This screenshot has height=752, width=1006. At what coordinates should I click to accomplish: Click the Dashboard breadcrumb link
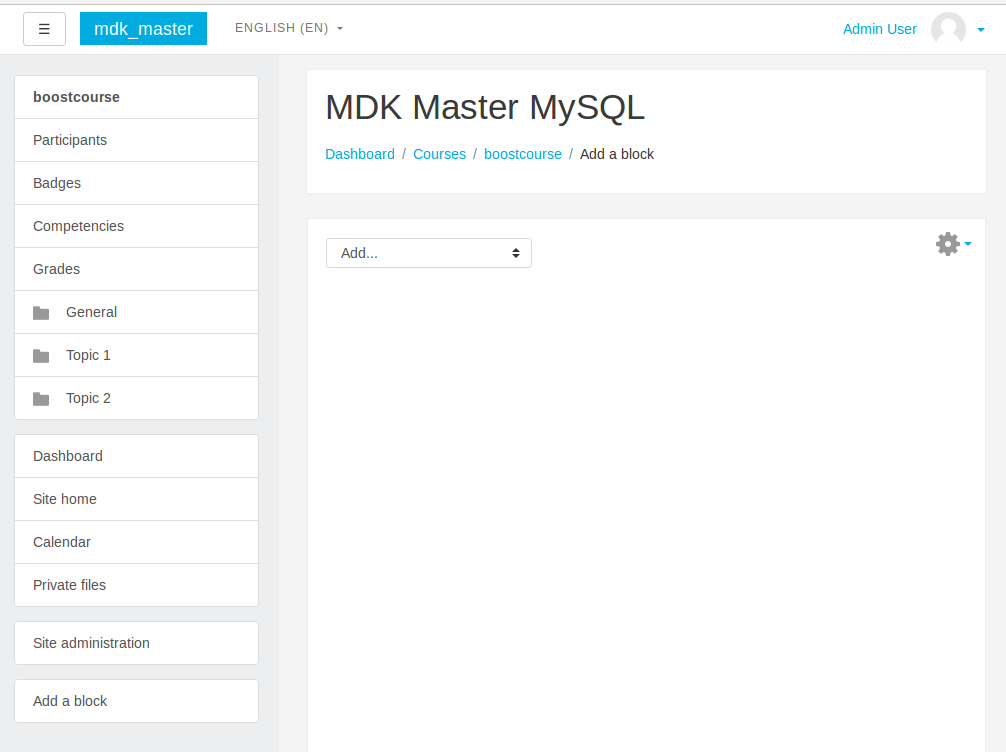[x=360, y=154]
